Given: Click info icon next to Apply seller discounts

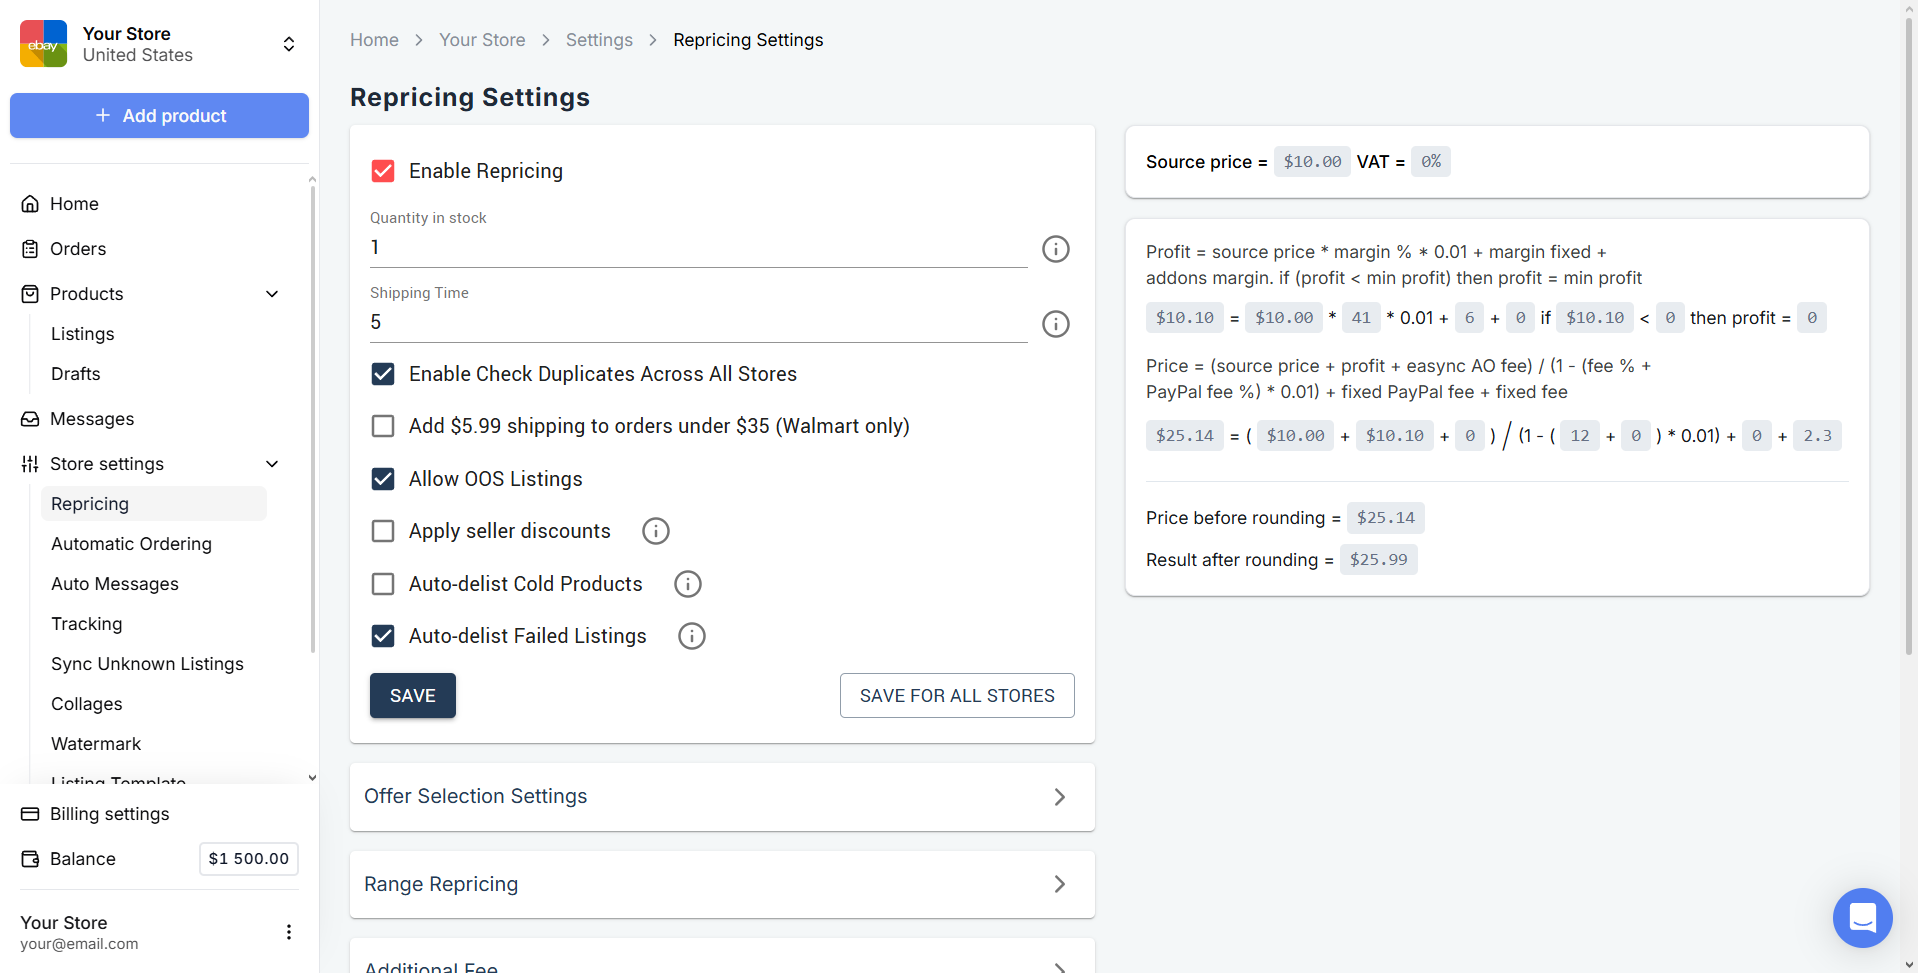Looking at the screenshot, I should 655,531.
